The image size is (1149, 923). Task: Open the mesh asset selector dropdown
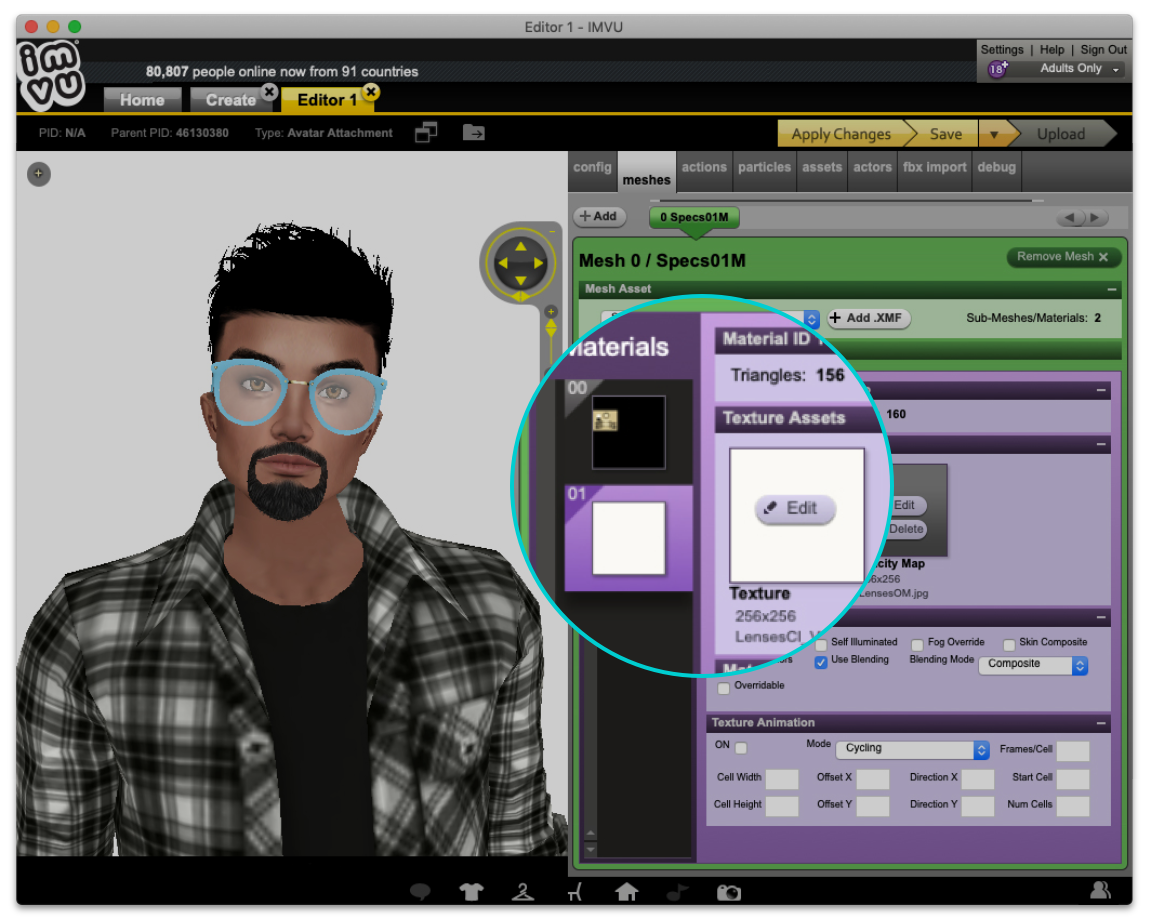click(x=811, y=319)
